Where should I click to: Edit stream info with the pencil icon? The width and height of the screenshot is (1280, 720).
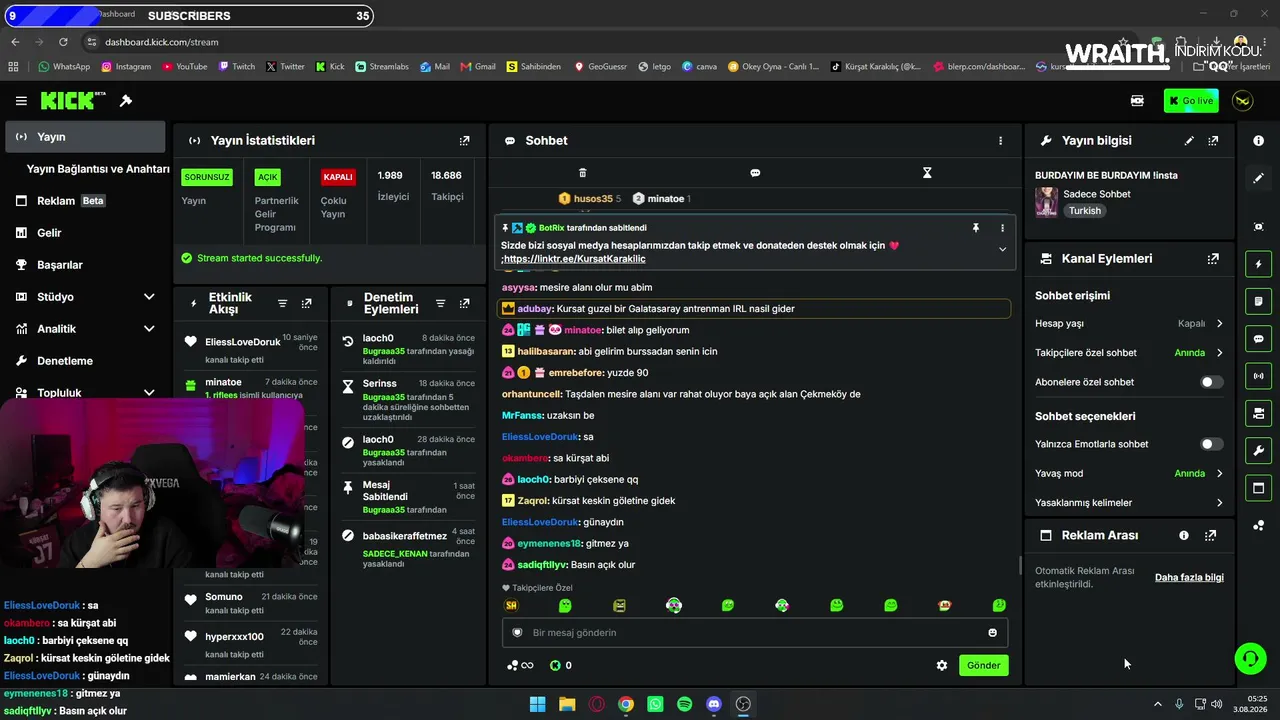[1189, 141]
